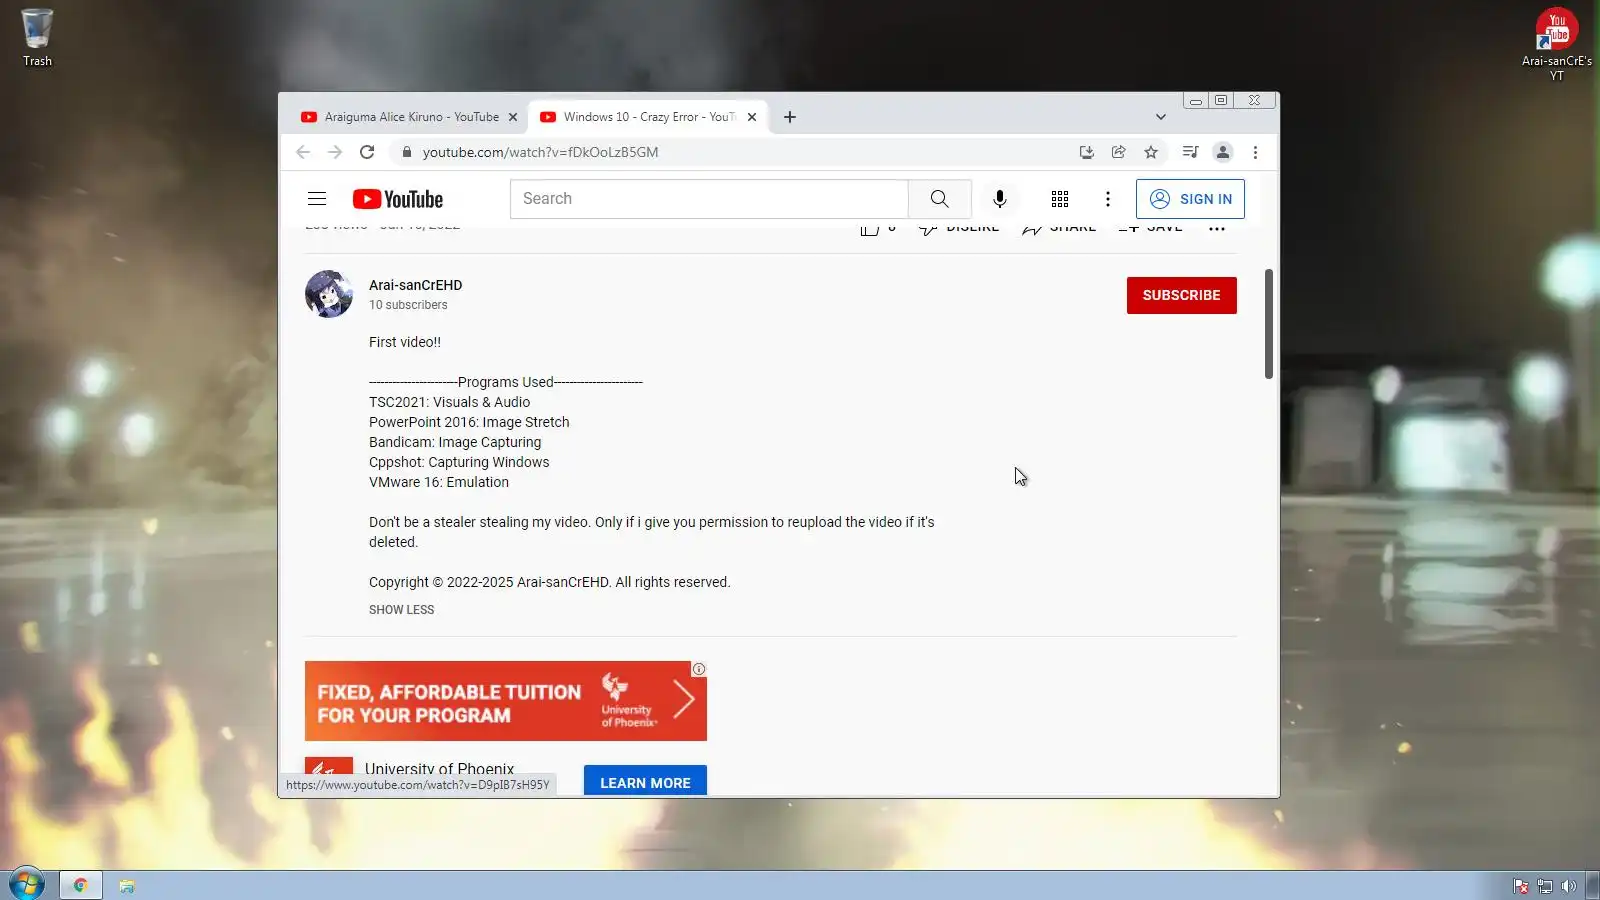The height and width of the screenshot is (900, 1600).
Task: Click the magnifier search button
Action: point(940,199)
